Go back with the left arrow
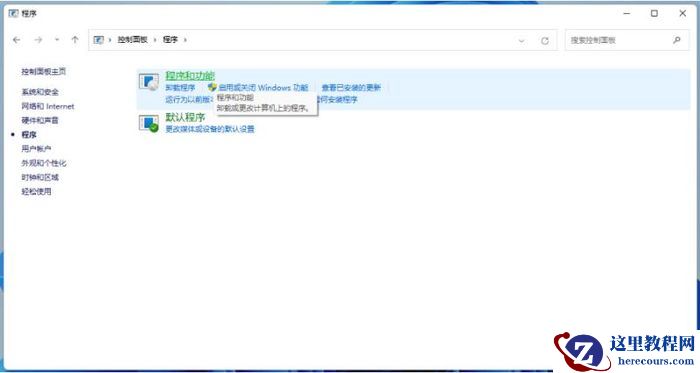 click(x=17, y=40)
